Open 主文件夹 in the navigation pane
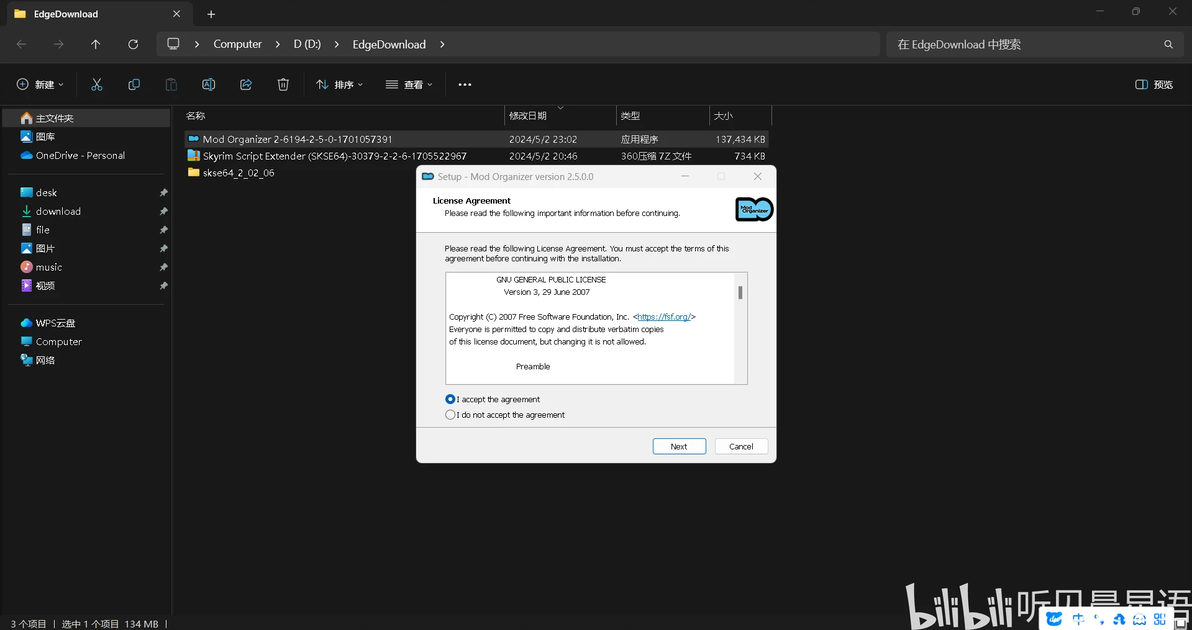The height and width of the screenshot is (630, 1192). click(x=85, y=118)
